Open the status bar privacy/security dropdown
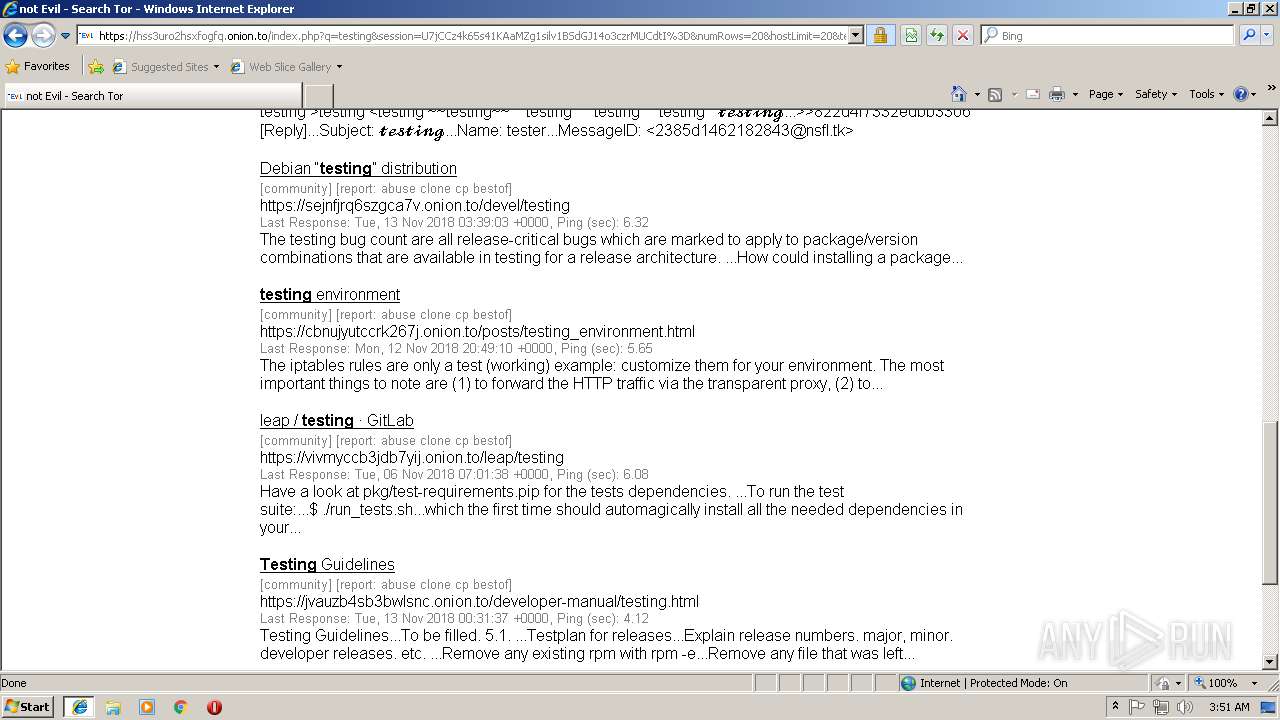The image size is (1280, 720). click(1170, 683)
